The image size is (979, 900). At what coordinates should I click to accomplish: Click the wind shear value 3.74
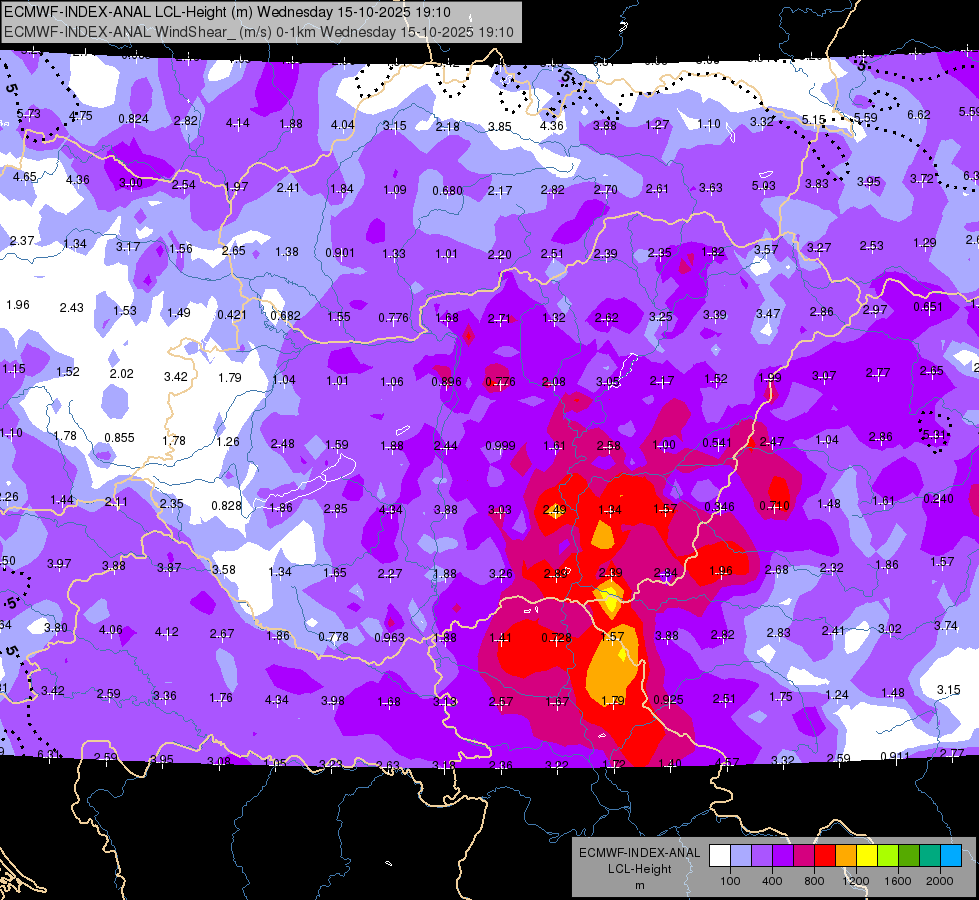[x=945, y=626]
